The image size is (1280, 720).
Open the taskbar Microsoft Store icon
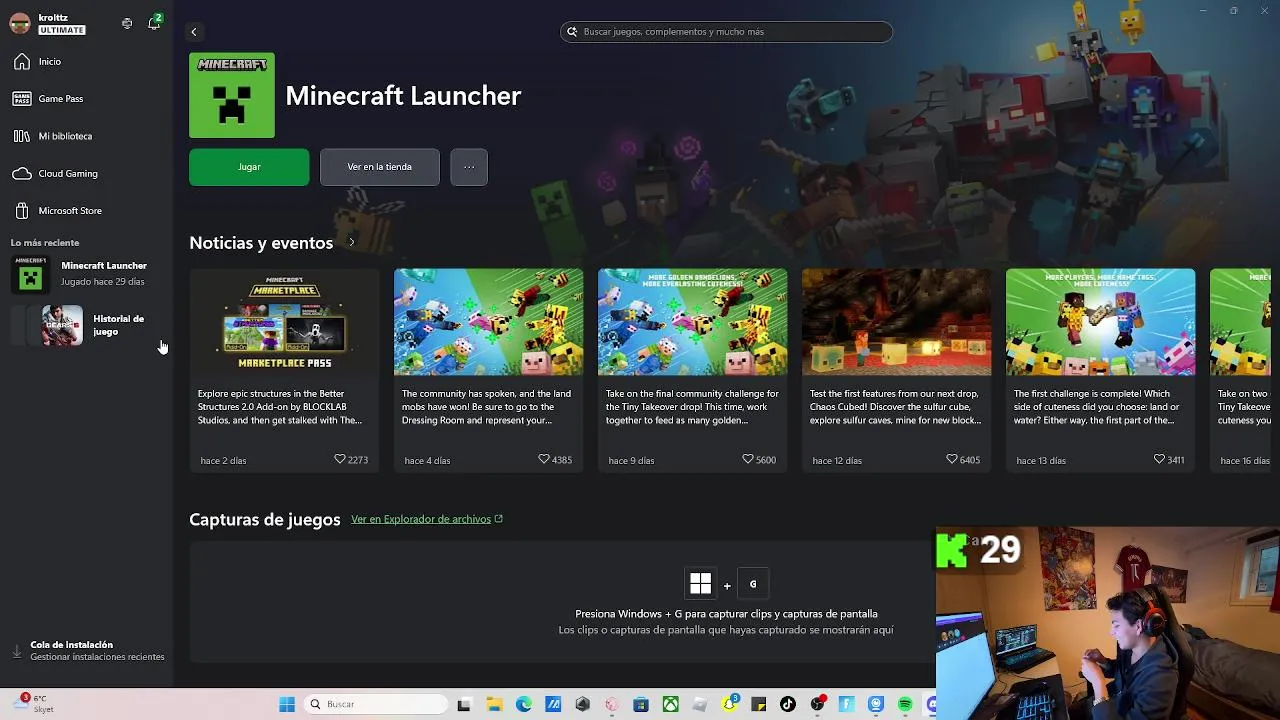[641, 704]
